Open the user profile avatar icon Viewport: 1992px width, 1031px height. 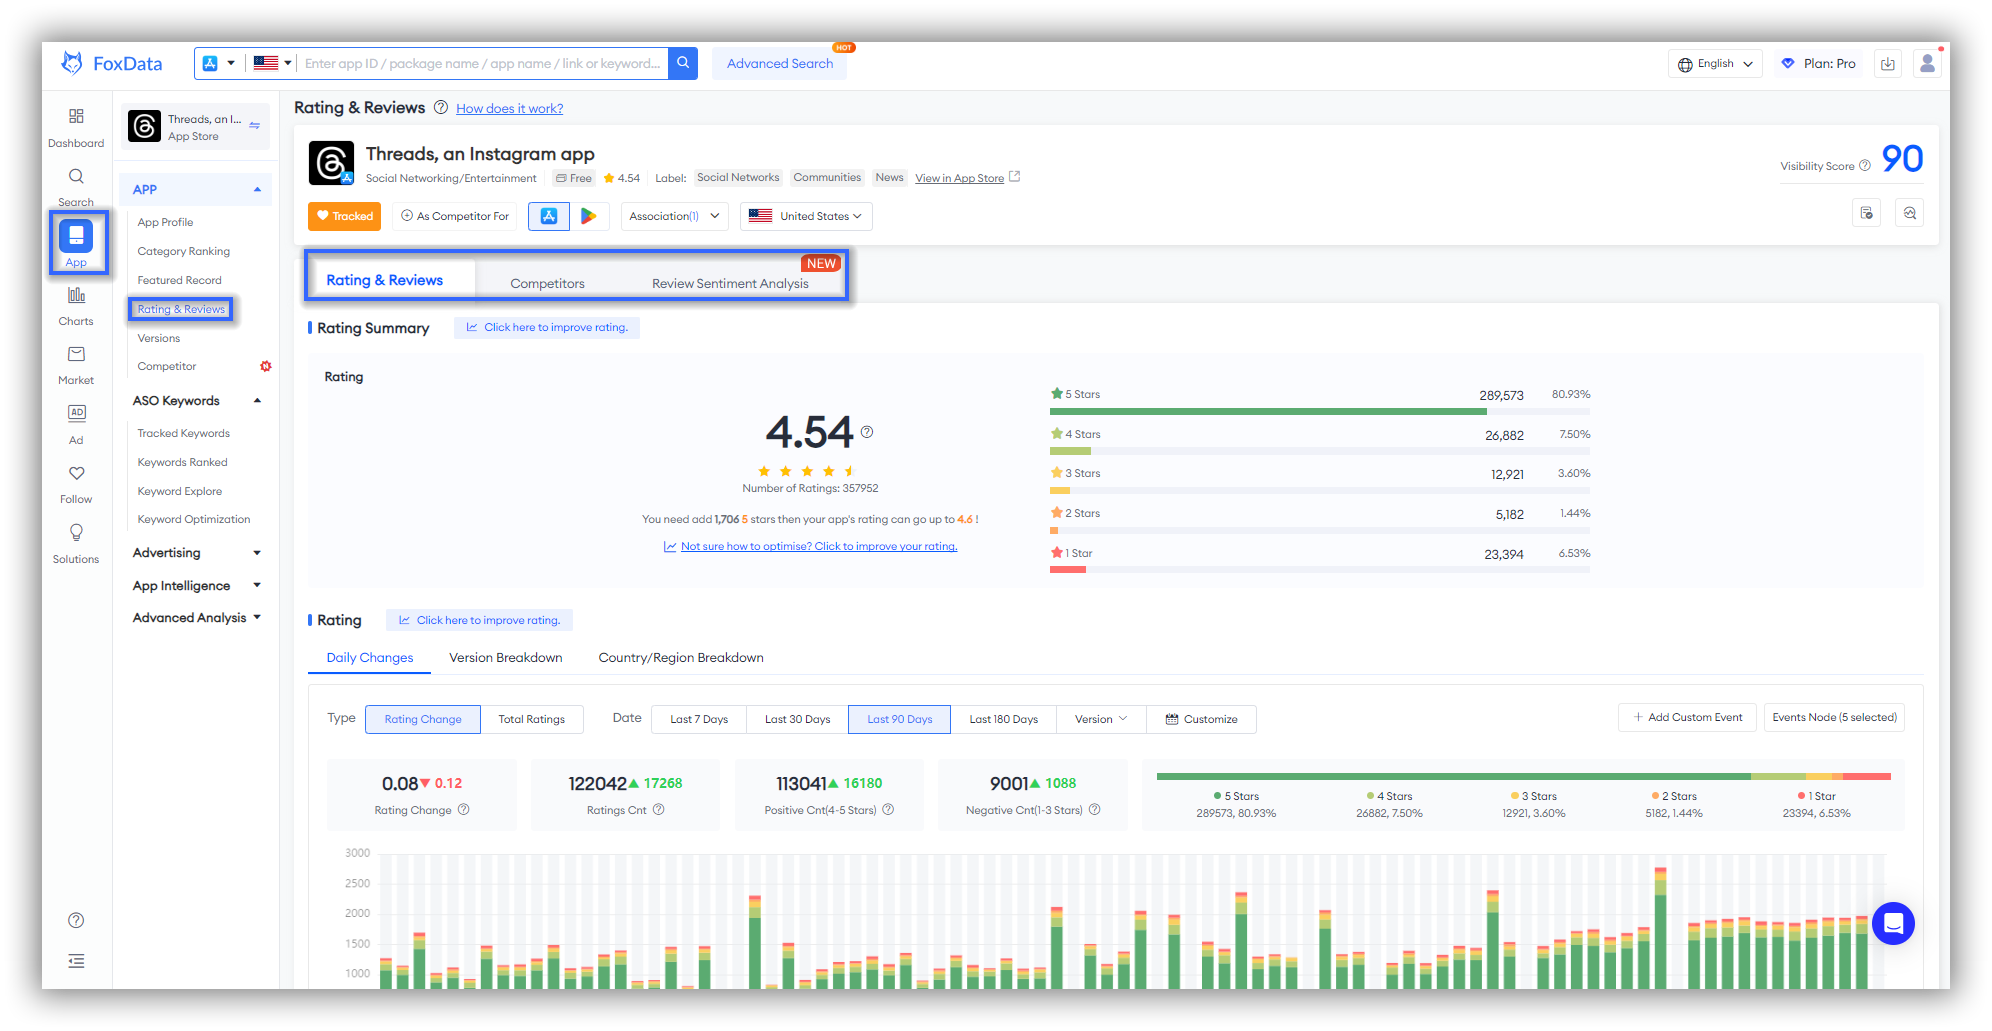pyautogui.click(x=1927, y=63)
